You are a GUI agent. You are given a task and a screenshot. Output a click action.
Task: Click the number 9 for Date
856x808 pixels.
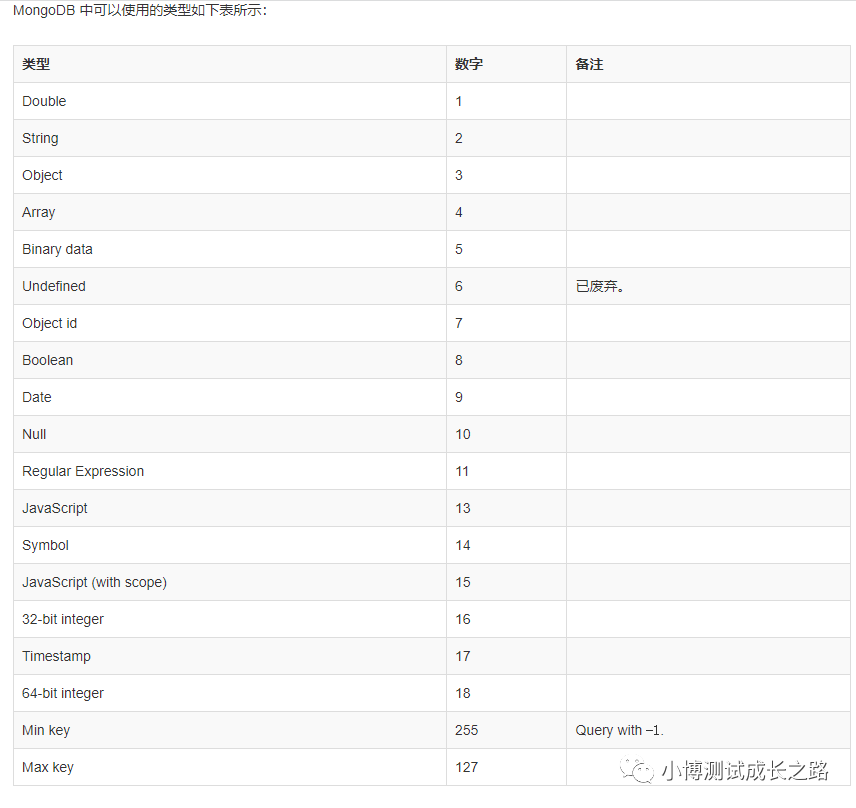tap(459, 397)
